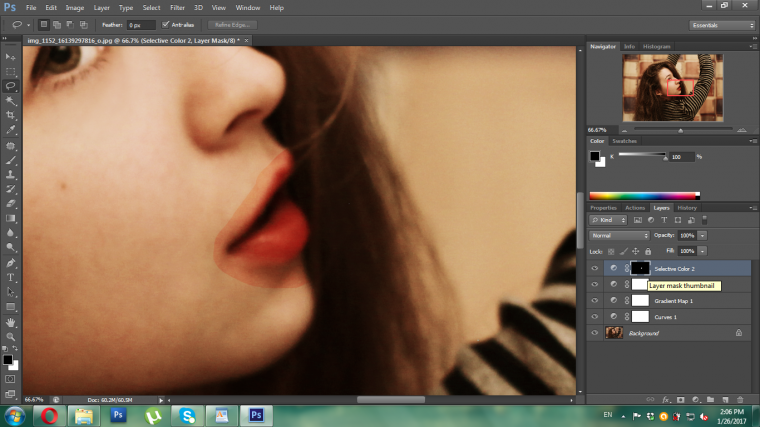This screenshot has height=427, width=760.
Task: Toggle Lock transparent pixels
Action: click(x=611, y=251)
